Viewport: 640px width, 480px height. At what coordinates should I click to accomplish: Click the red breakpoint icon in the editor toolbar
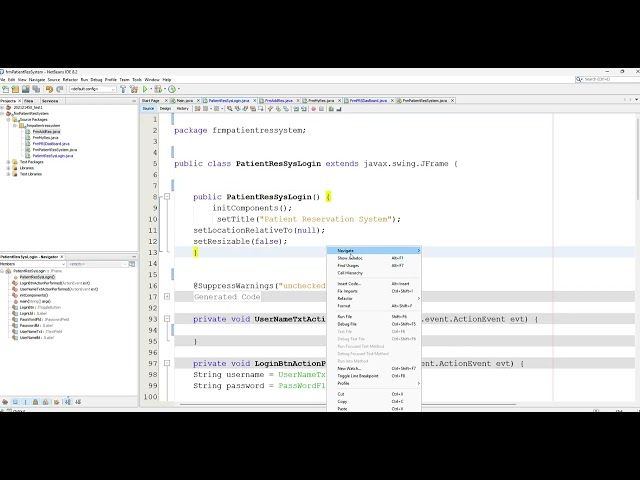pyautogui.click(x=313, y=109)
